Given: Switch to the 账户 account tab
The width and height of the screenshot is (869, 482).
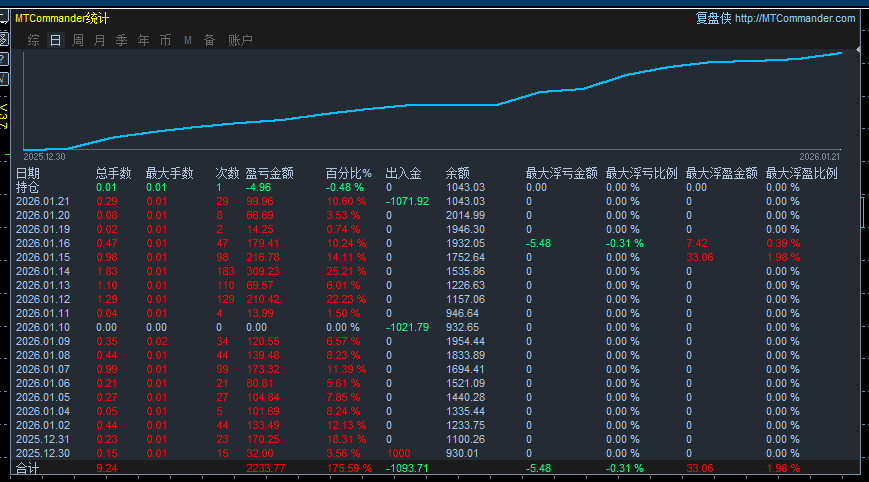Looking at the screenshot, I should point(241,40).
